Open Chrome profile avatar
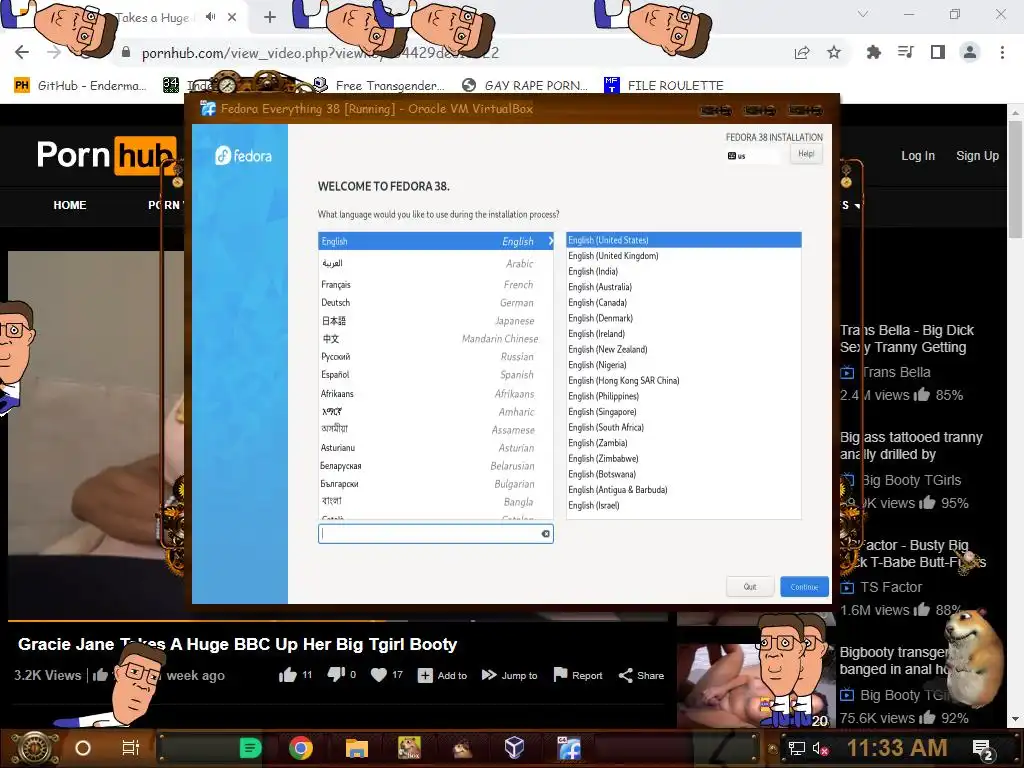The width and height of the screenshot is (1024, 768). [970, 52]
